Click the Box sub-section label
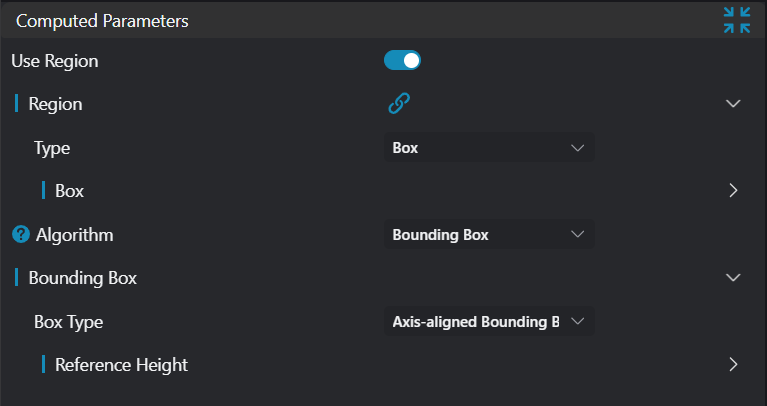The width and height of the screenshot is (767, 406). tap(69, 190)
